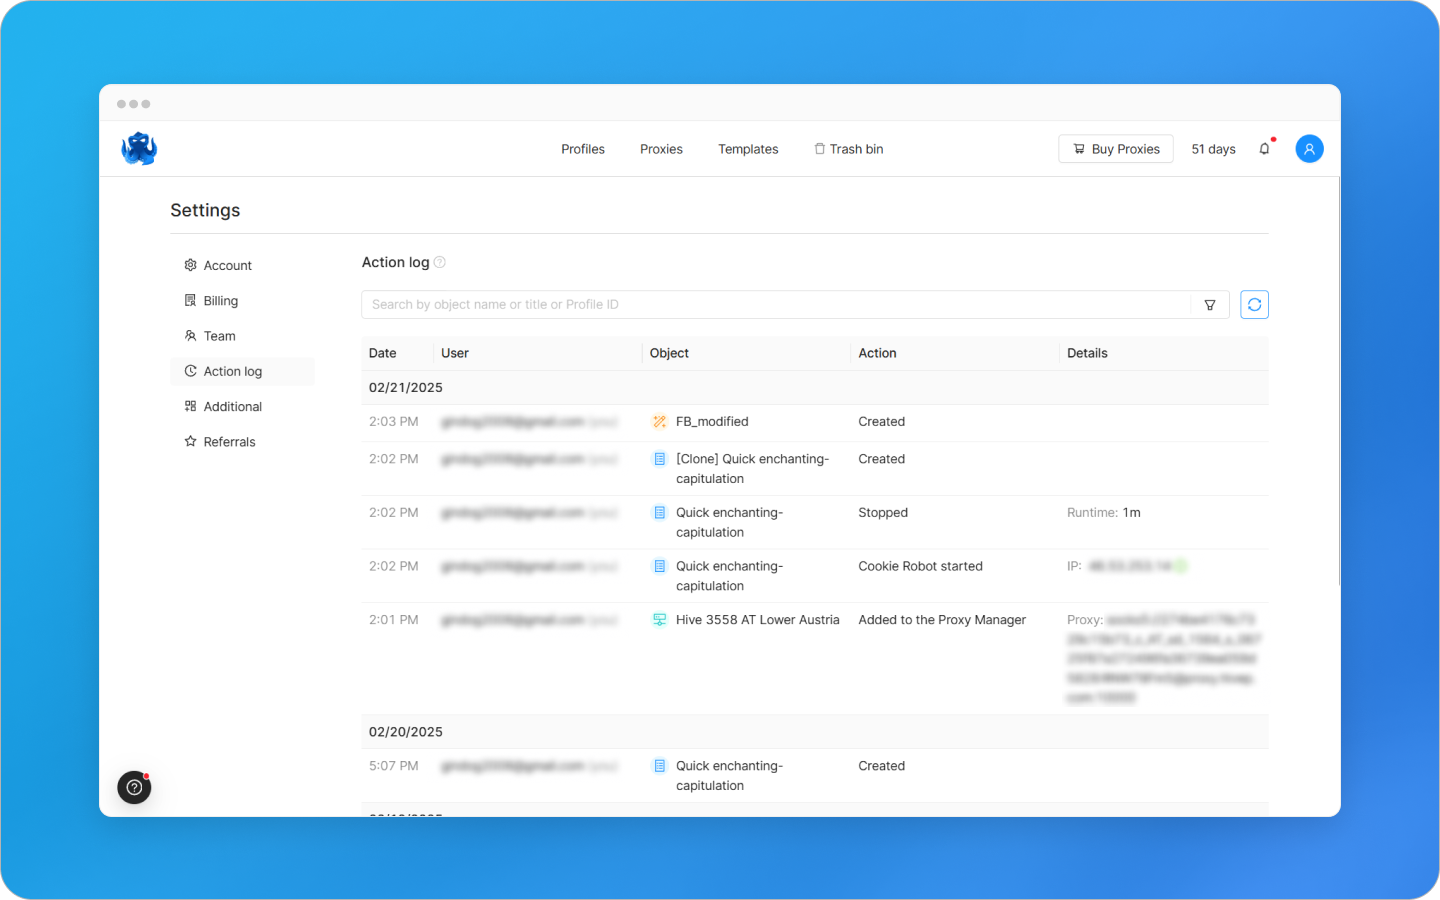Open the Trash bin

(x=848, y=148)
